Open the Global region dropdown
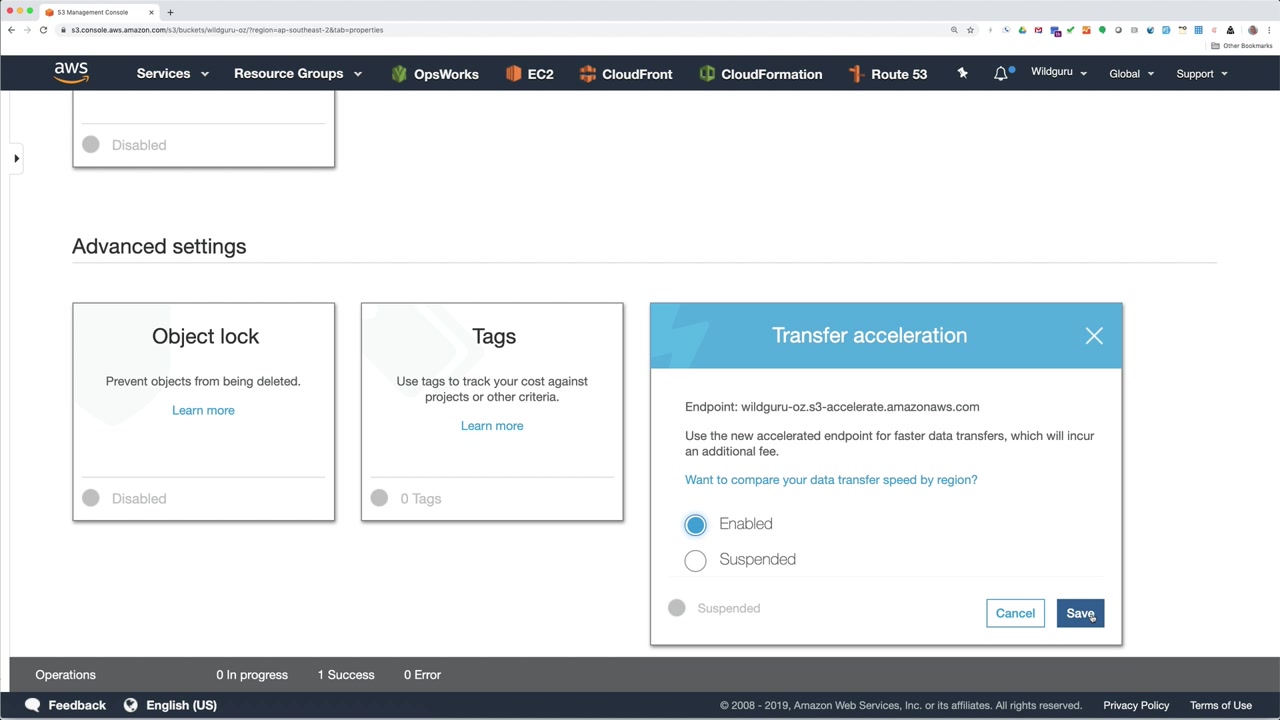Viewport: 1280px width, 720px height. point(1132,73)
